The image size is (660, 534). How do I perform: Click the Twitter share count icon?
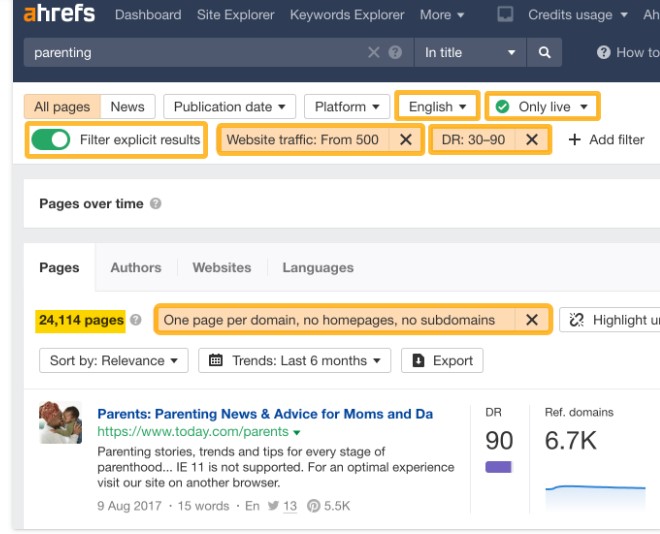272,506
